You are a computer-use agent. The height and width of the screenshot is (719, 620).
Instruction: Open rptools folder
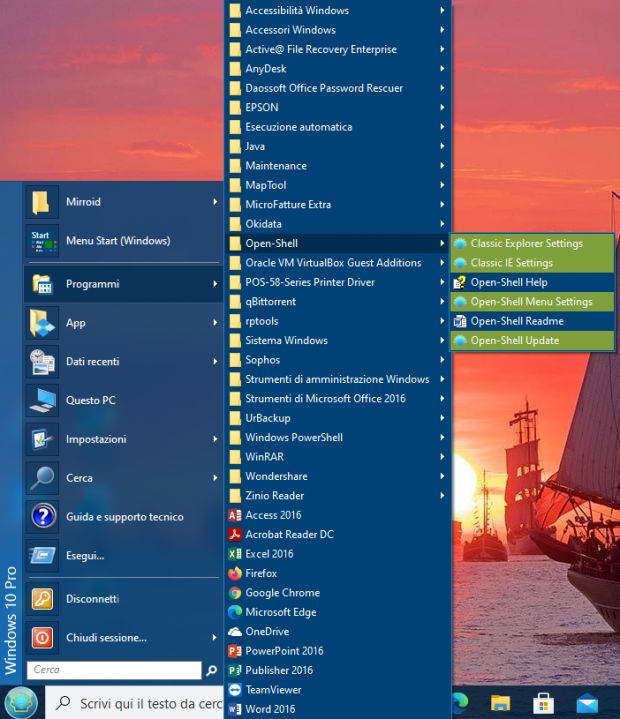coord(338,321)
